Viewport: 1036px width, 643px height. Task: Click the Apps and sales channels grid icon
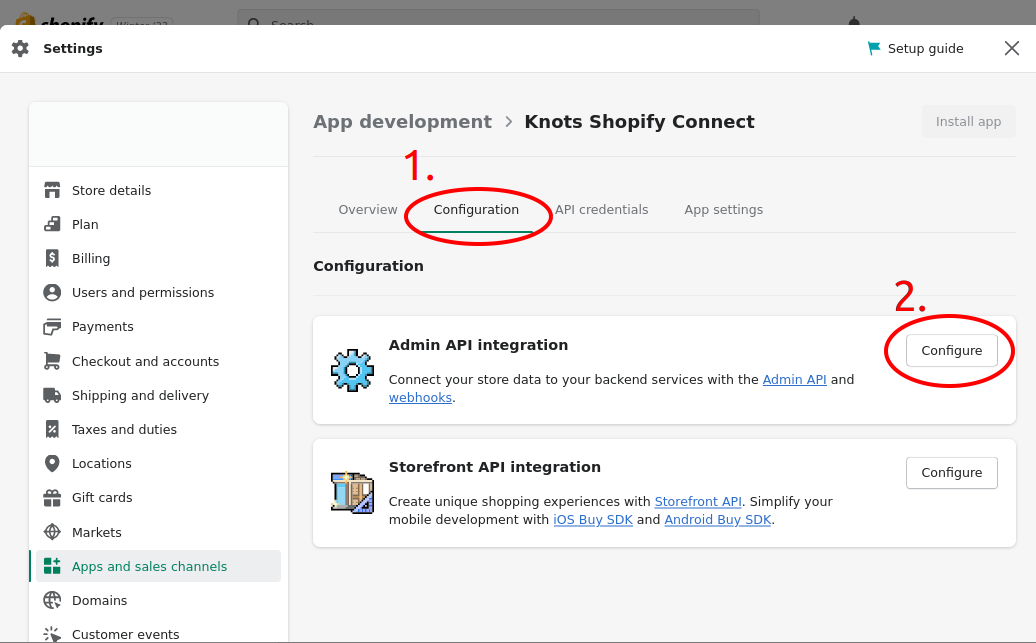pyautogui.click(x=52, y=566)
